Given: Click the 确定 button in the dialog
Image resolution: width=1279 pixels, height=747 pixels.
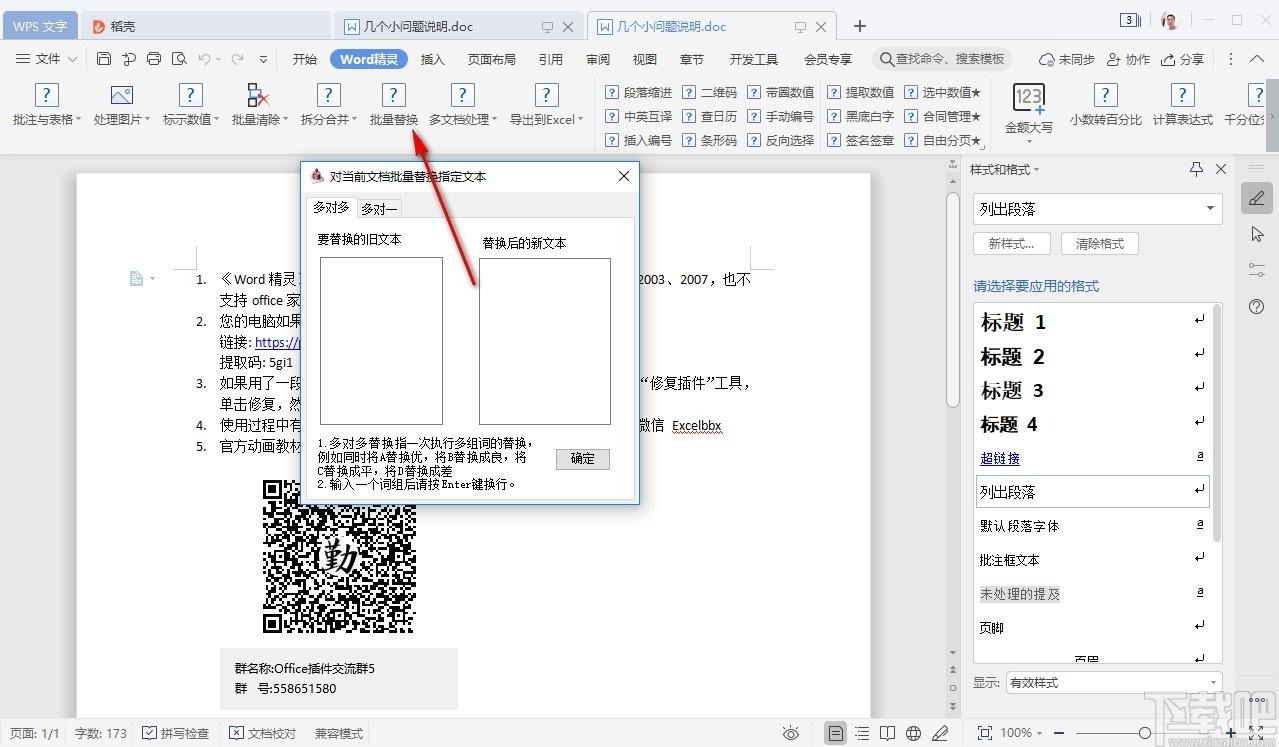Looking at the screenshot, I should 583,459.
